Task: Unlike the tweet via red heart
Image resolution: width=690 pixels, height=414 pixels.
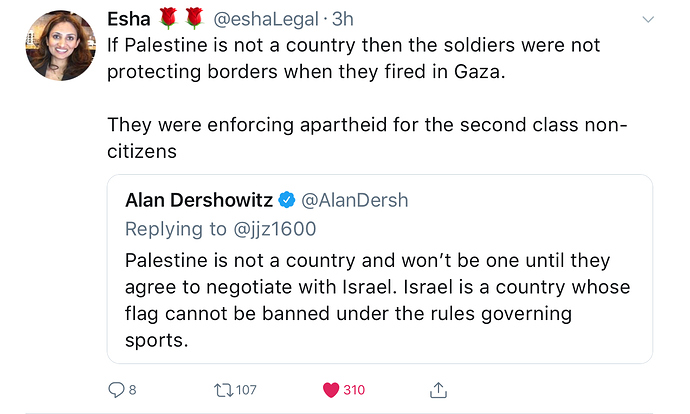Action: (x=331, y=390)
